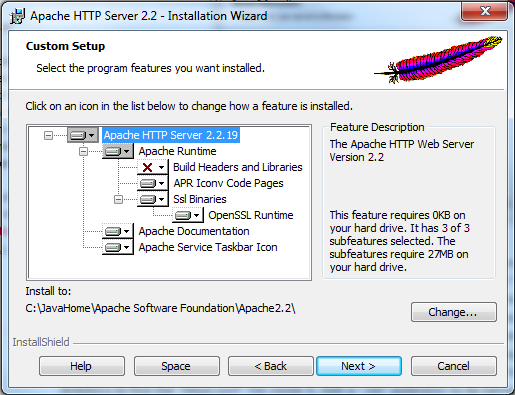Collapse the Ssl Binaries tree node
This screenshot has width=515, height=395.
click(x=118, y=199)
